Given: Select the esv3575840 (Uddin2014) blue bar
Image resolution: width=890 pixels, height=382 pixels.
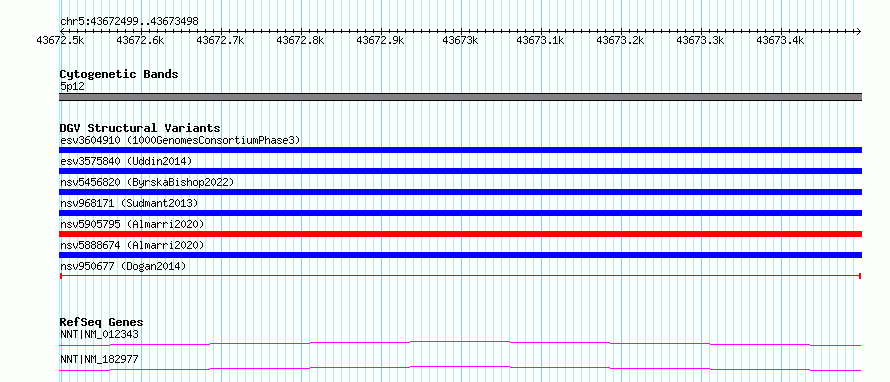Looking at the screenshot, I should coord(460,171).
